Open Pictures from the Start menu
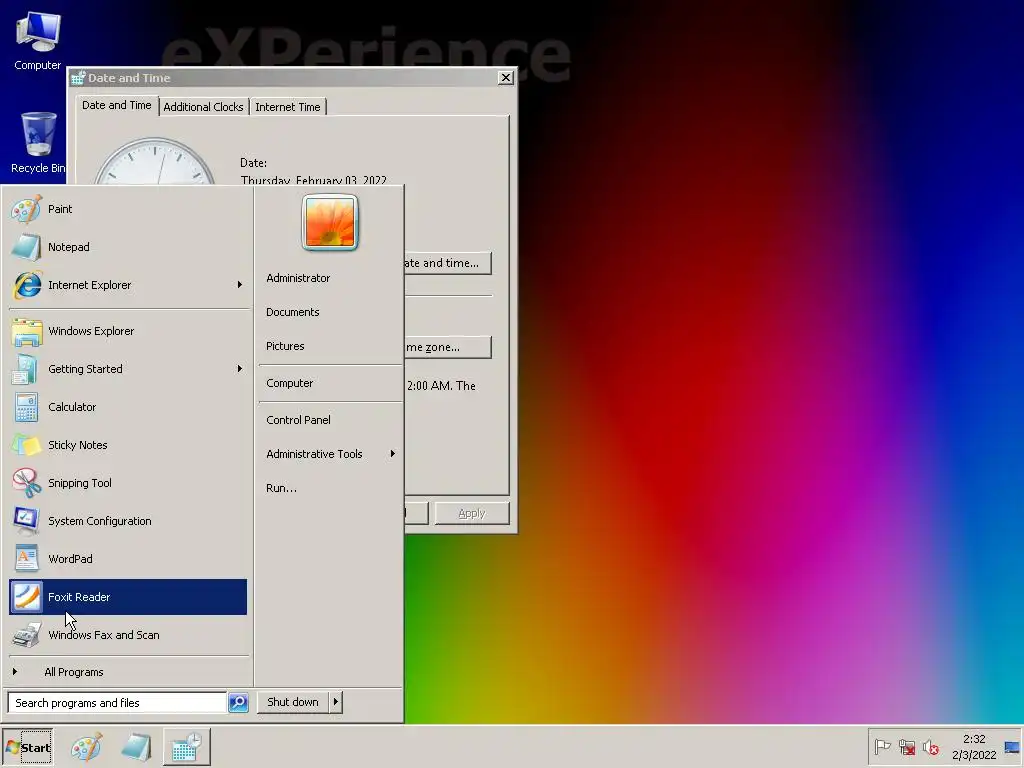This screenshot has height=768, width=1024. (285, 346)
